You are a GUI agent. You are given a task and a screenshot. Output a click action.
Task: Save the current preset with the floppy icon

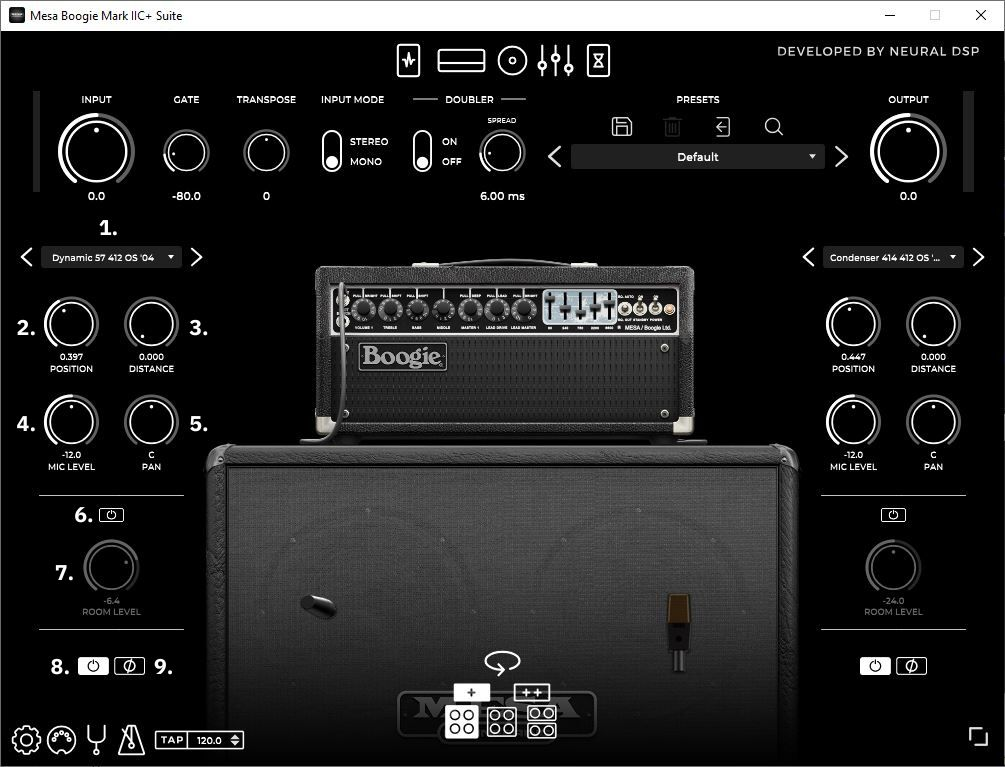(x=622, y=127)
